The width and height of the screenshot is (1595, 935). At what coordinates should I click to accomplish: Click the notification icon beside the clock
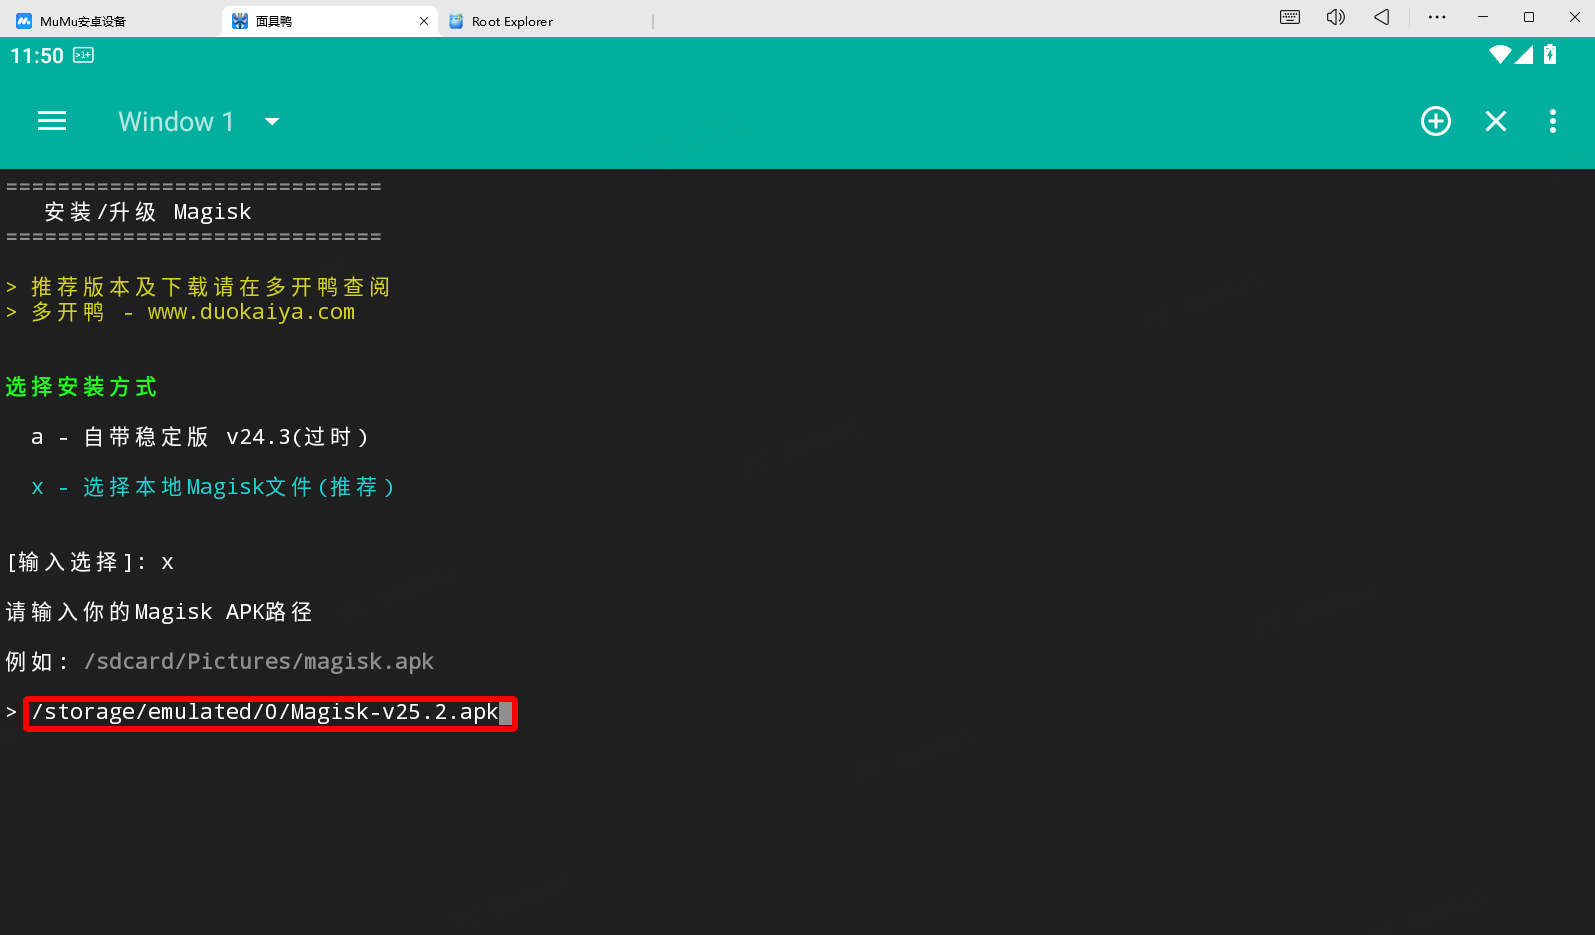[84, 55]
